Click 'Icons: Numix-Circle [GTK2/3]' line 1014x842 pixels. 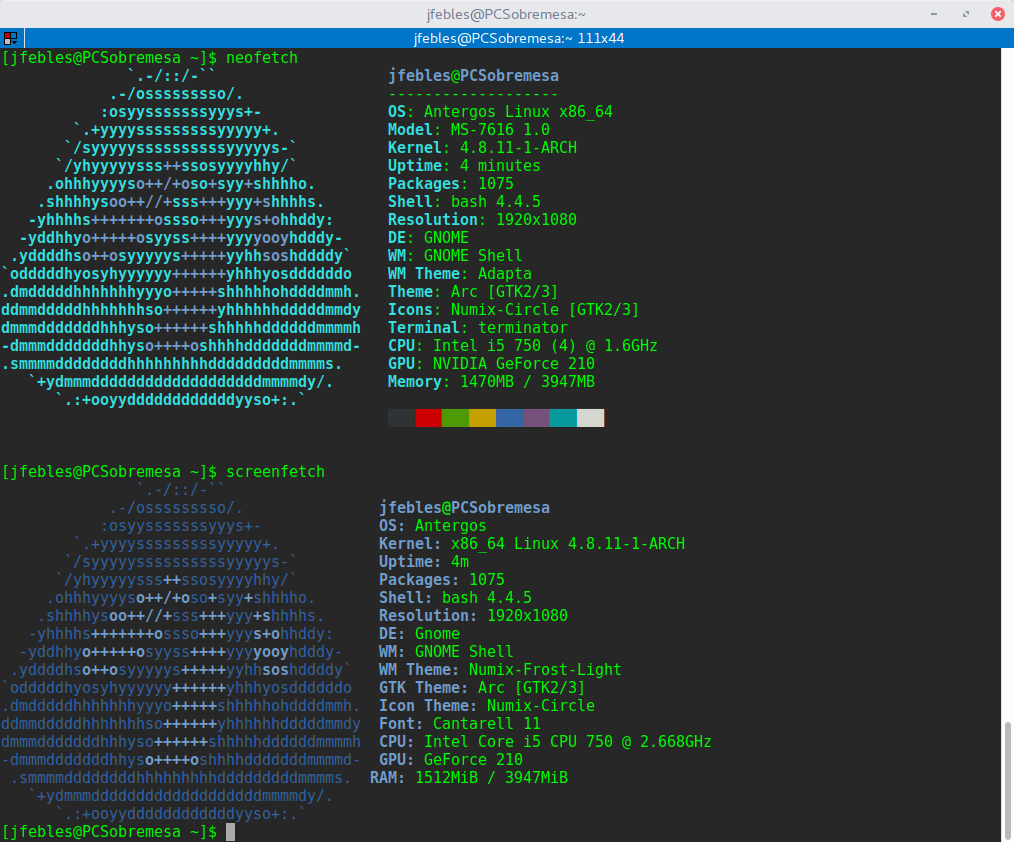[513, 310]
